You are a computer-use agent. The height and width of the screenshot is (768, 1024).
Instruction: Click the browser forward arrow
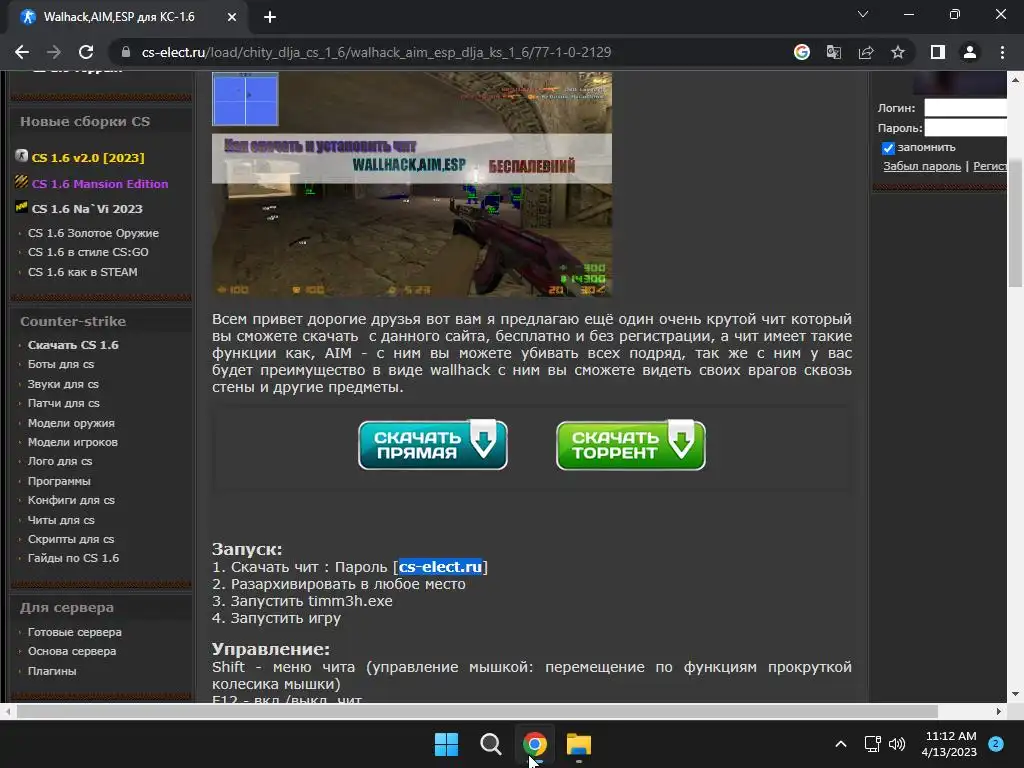(x=54, y=52)
